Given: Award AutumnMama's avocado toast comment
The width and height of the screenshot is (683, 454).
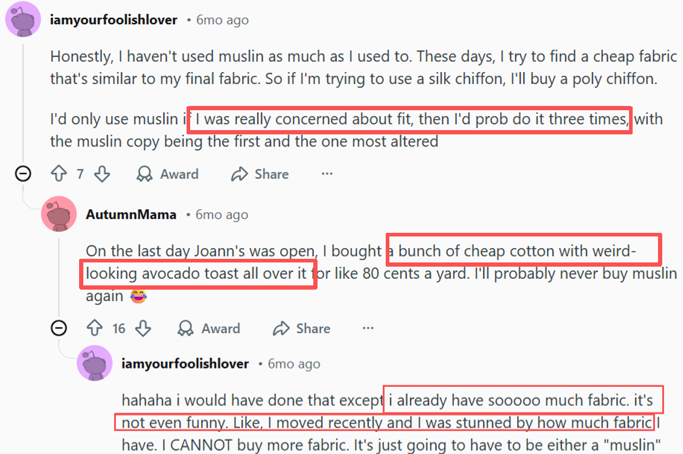Looking at the screenshot, I should (209, 328).
